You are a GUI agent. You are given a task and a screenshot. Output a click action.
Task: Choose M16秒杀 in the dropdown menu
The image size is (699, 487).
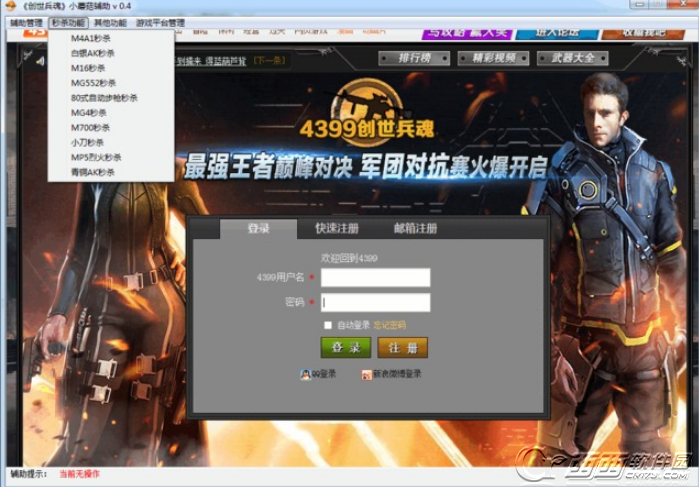point(88,68)
